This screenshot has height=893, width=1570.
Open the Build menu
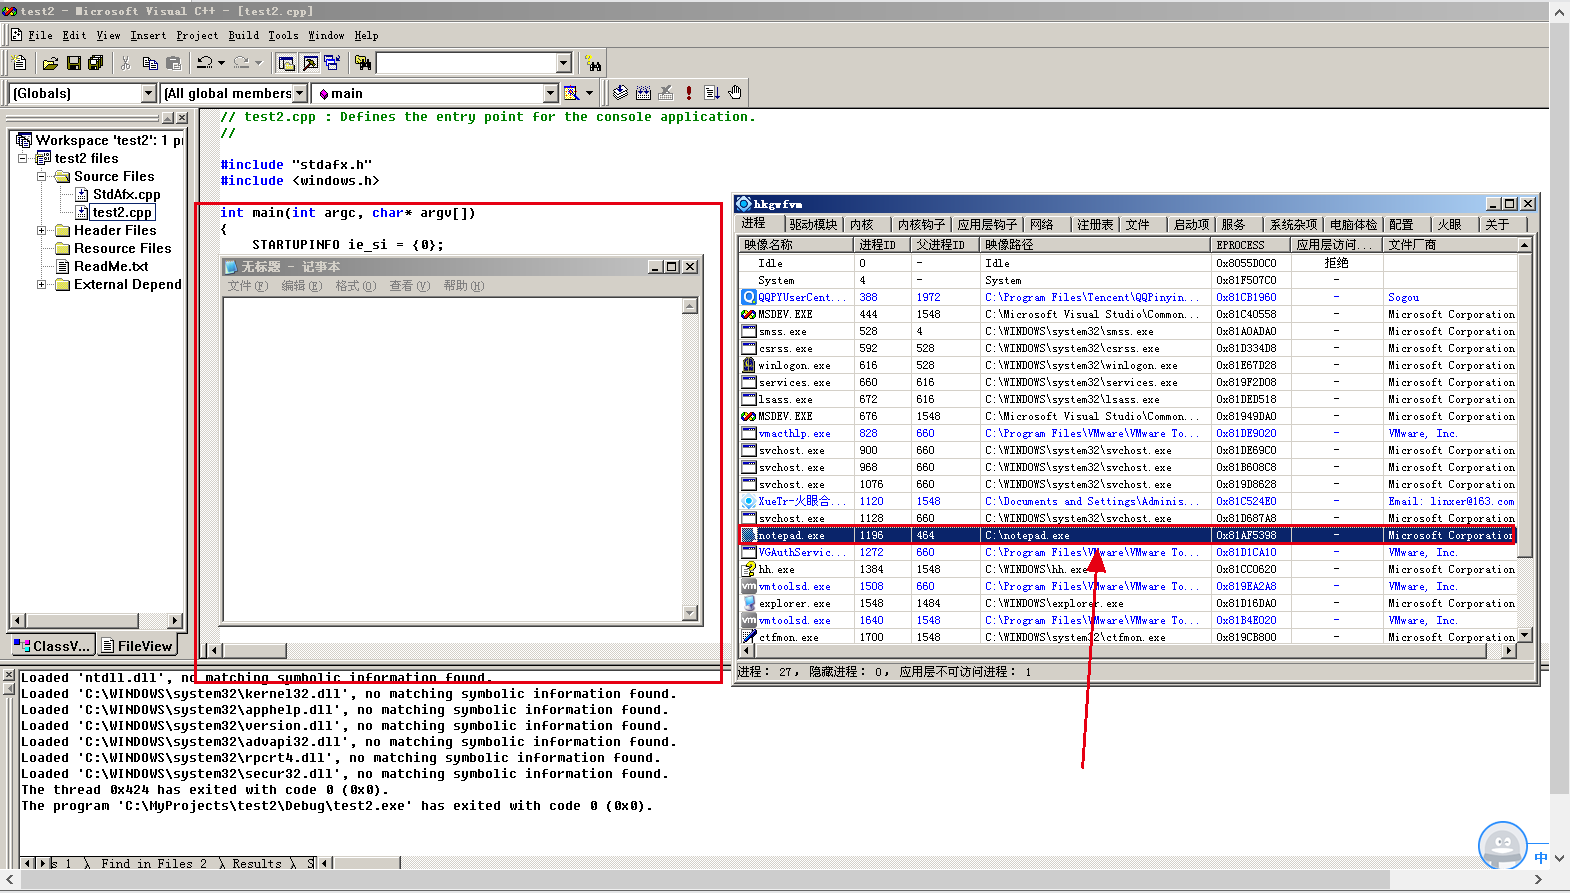click(x=244, y=35)
